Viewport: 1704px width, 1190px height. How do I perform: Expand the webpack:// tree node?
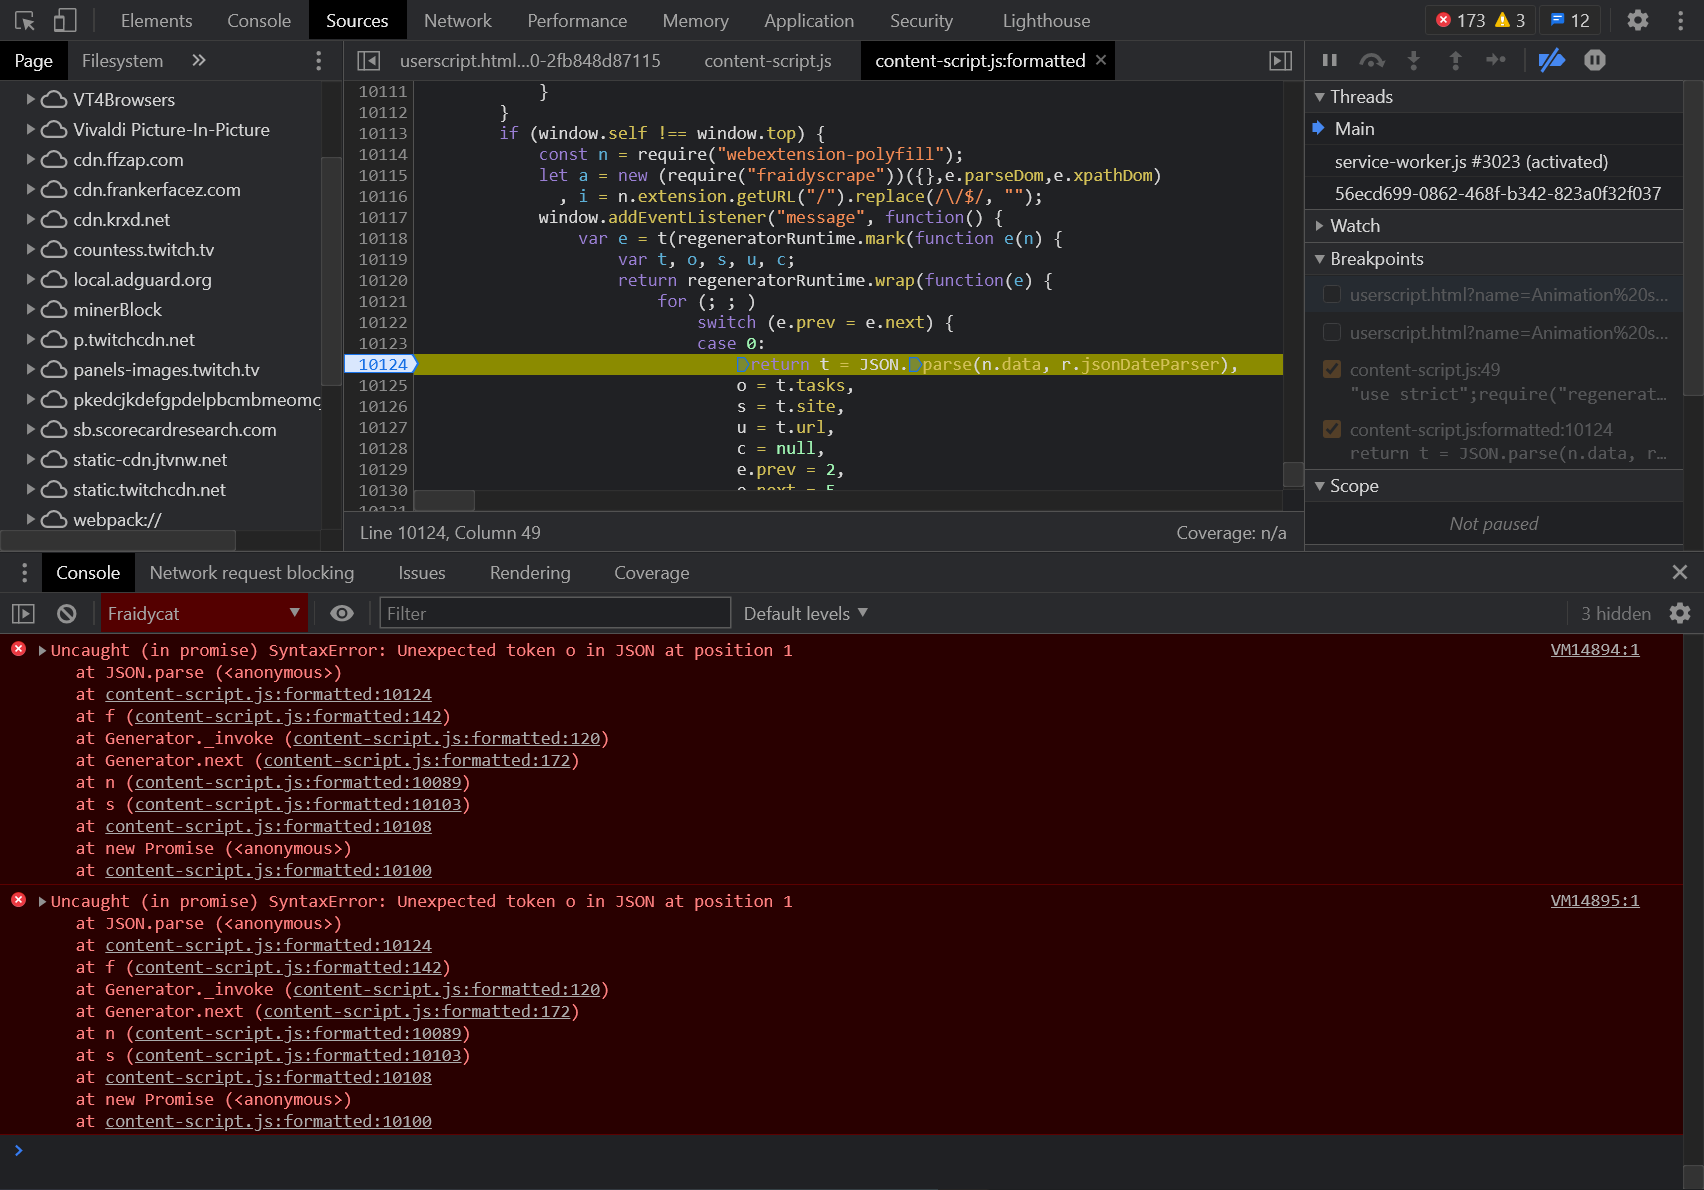[x=31, y=519]
